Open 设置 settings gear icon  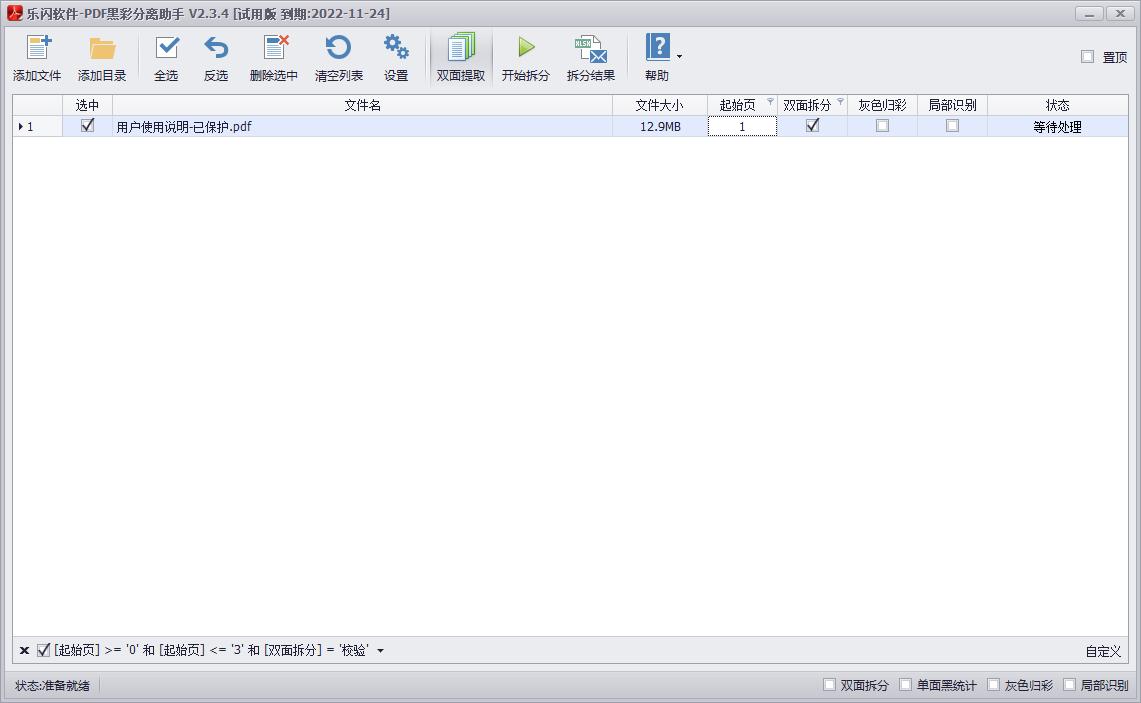point(396,48)
